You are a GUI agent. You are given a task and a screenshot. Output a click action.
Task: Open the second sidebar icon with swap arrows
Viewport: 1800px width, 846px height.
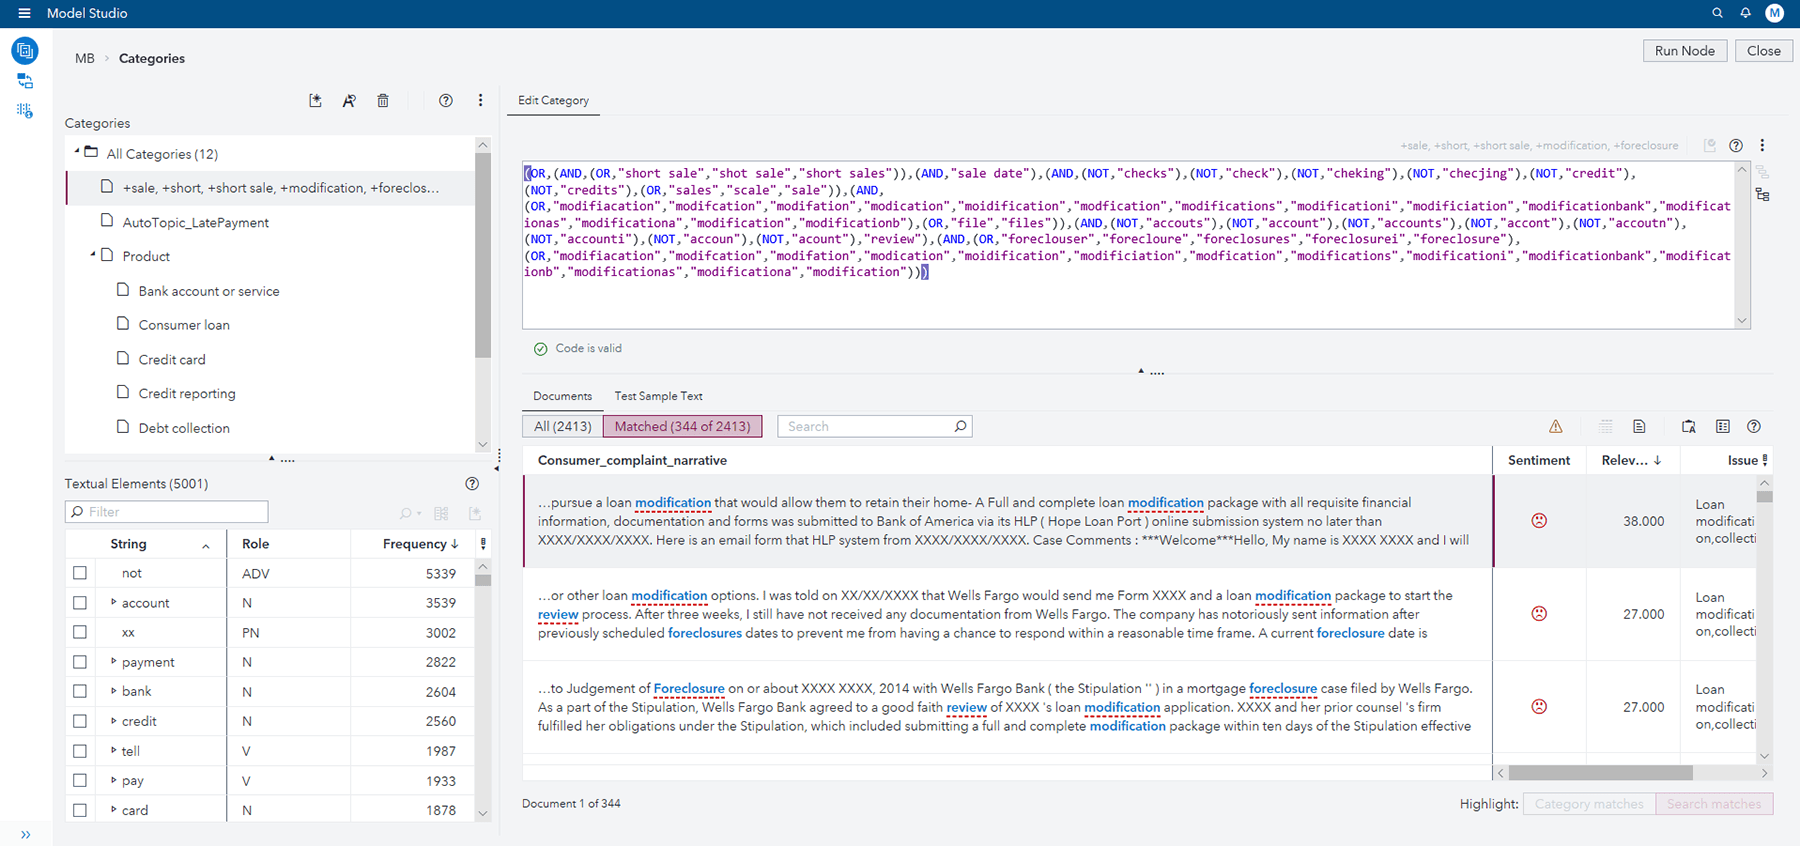(25, 81)
